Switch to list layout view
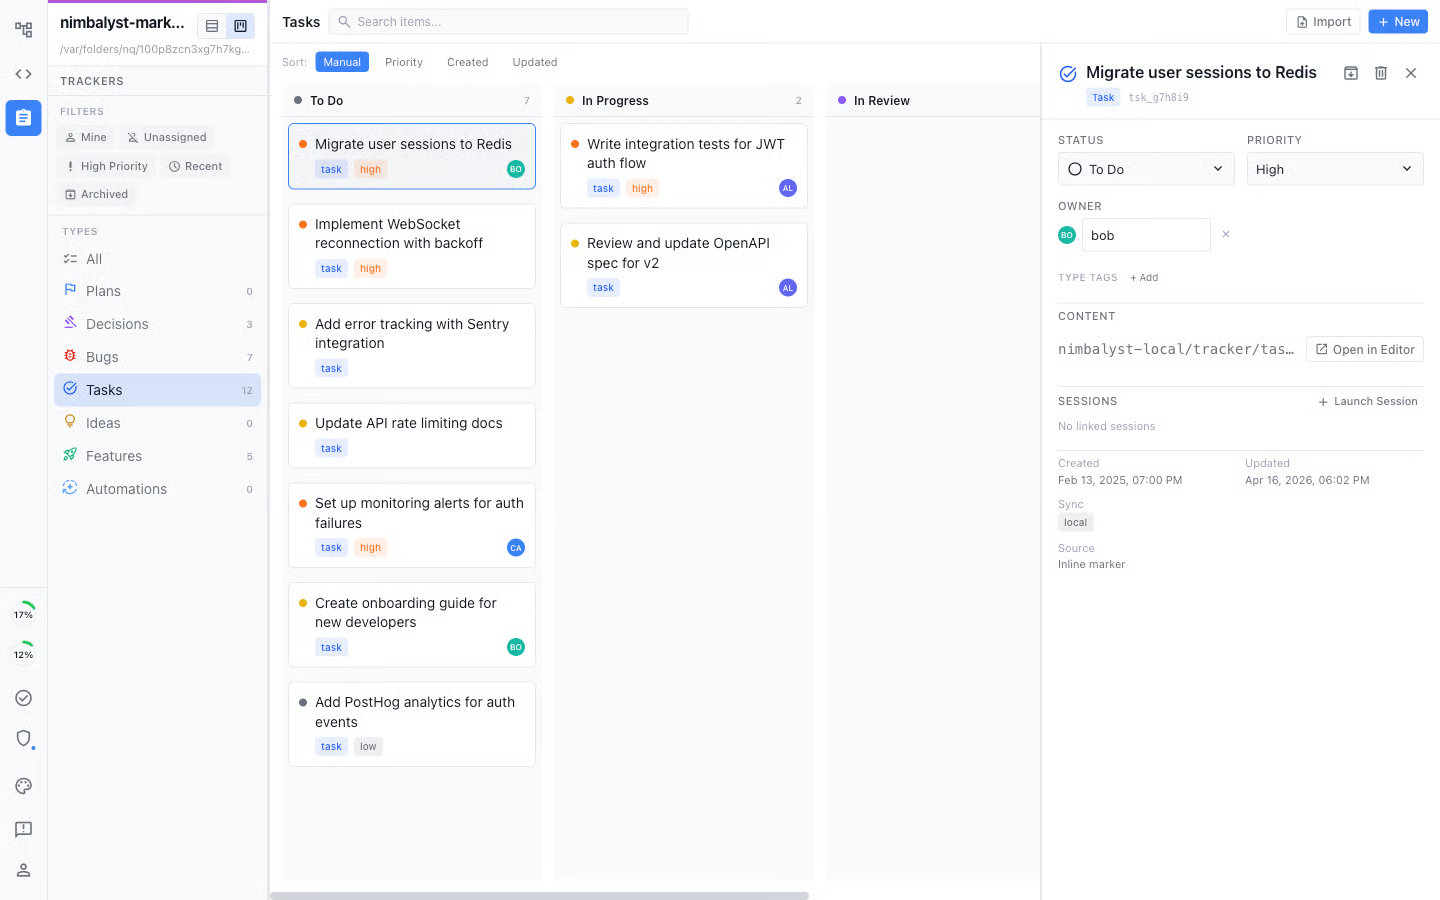This screenshot has width=1440, height=900. [x=212, y=26]
